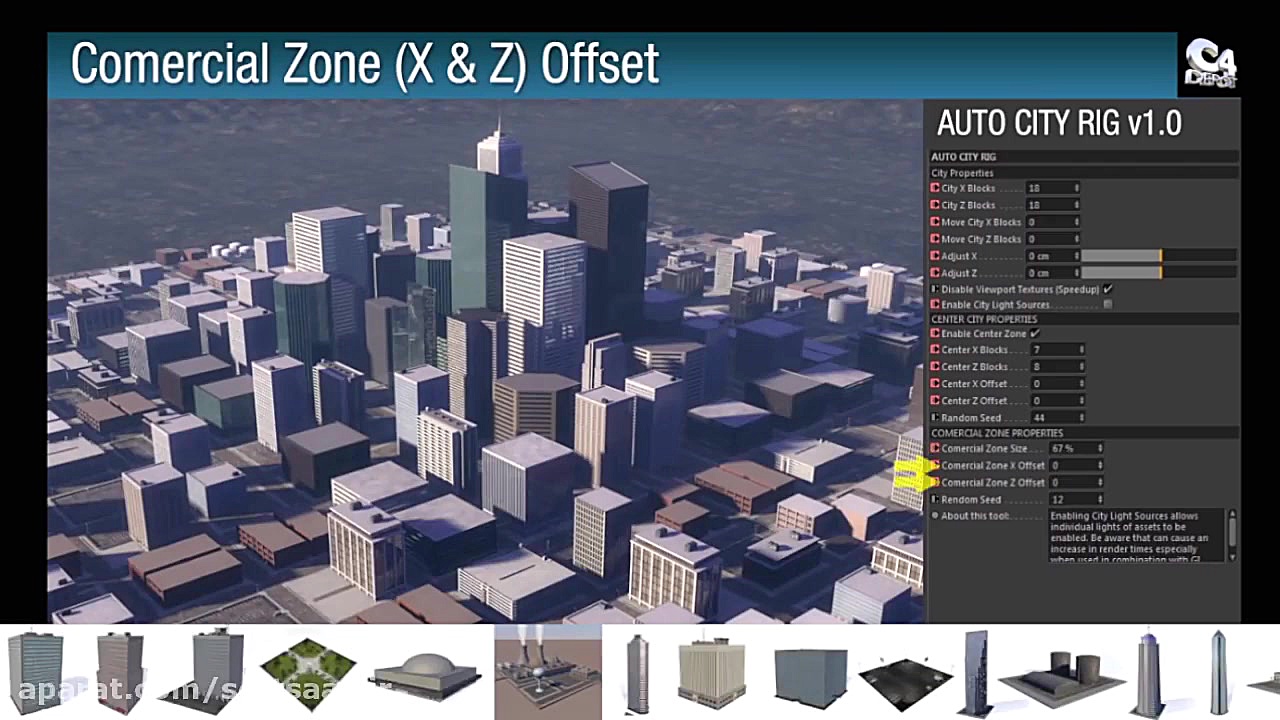
Task: Click the Move City X Blocks stepper arrows
Action: click(x=1077, y=222)
